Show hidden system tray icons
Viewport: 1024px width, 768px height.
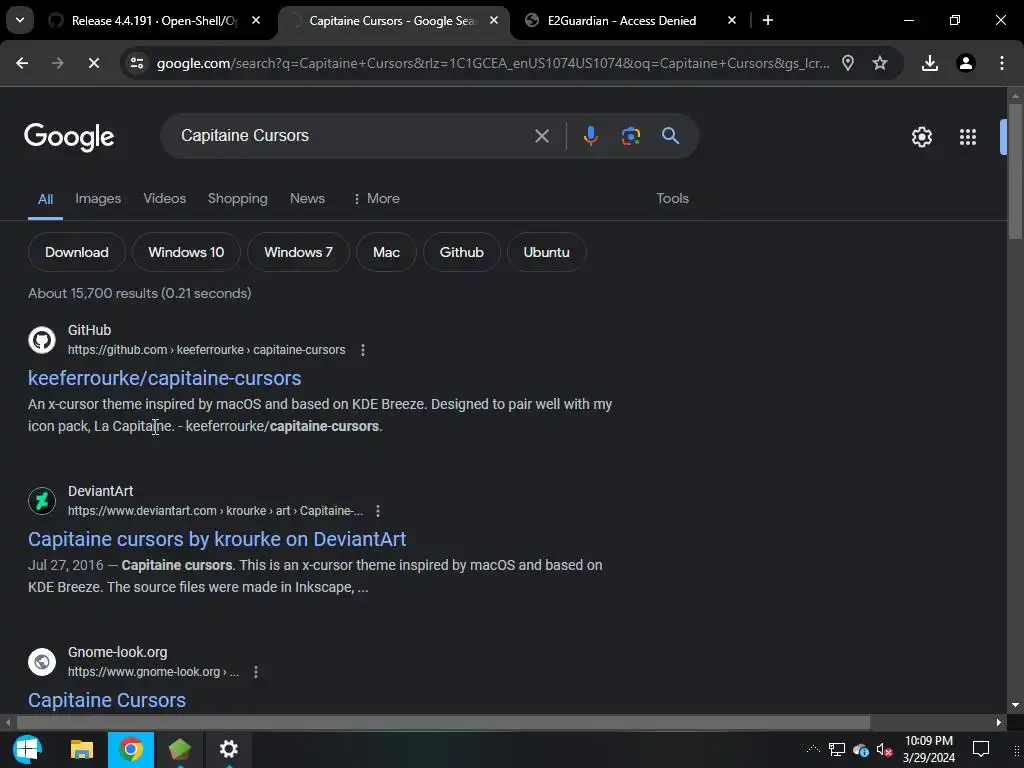813,749
